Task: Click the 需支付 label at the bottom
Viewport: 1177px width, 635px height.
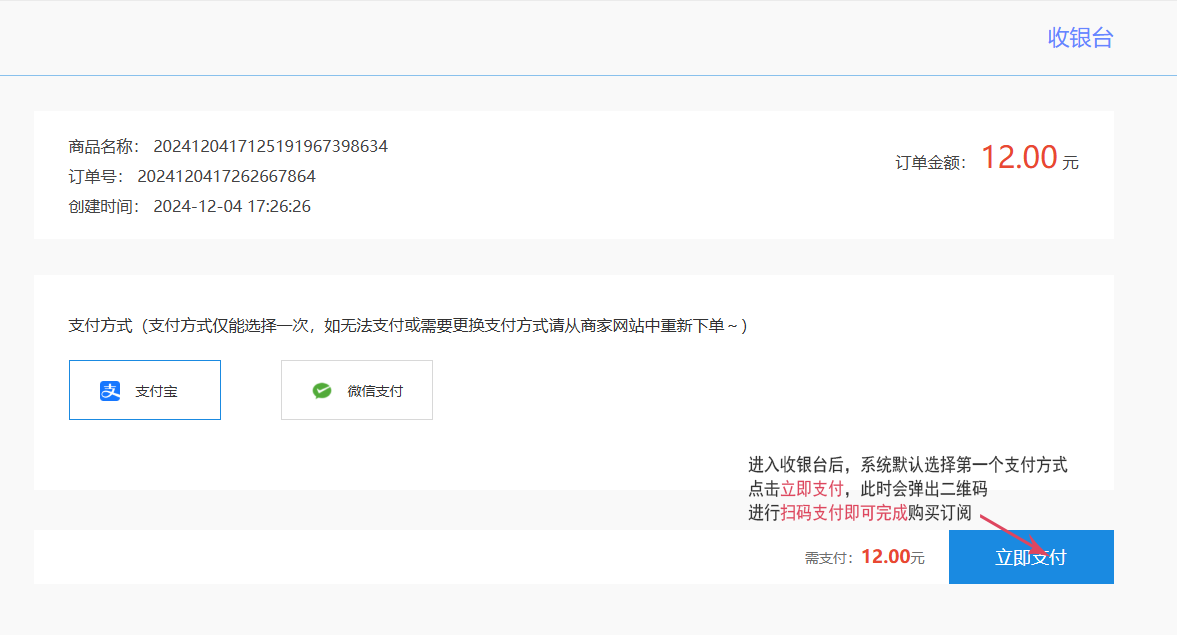Action: click(x=829, y=558)
